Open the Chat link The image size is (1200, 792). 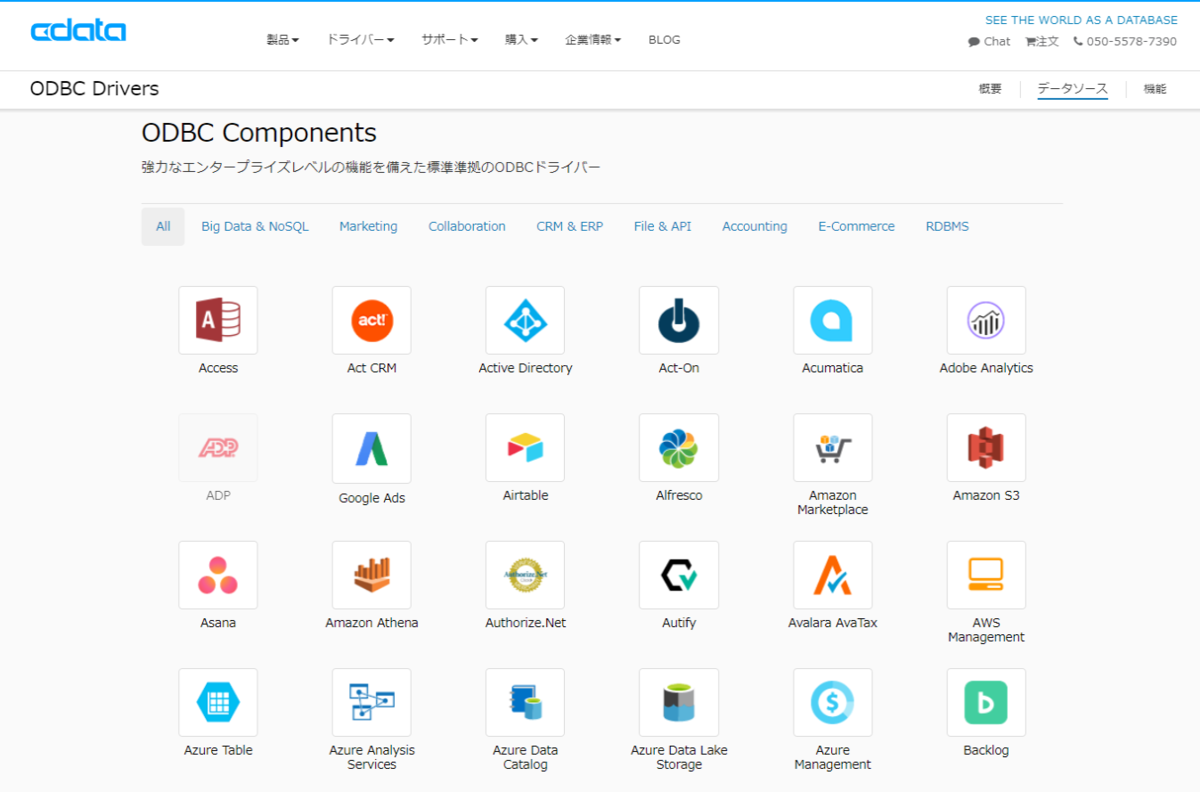(990, 42)
